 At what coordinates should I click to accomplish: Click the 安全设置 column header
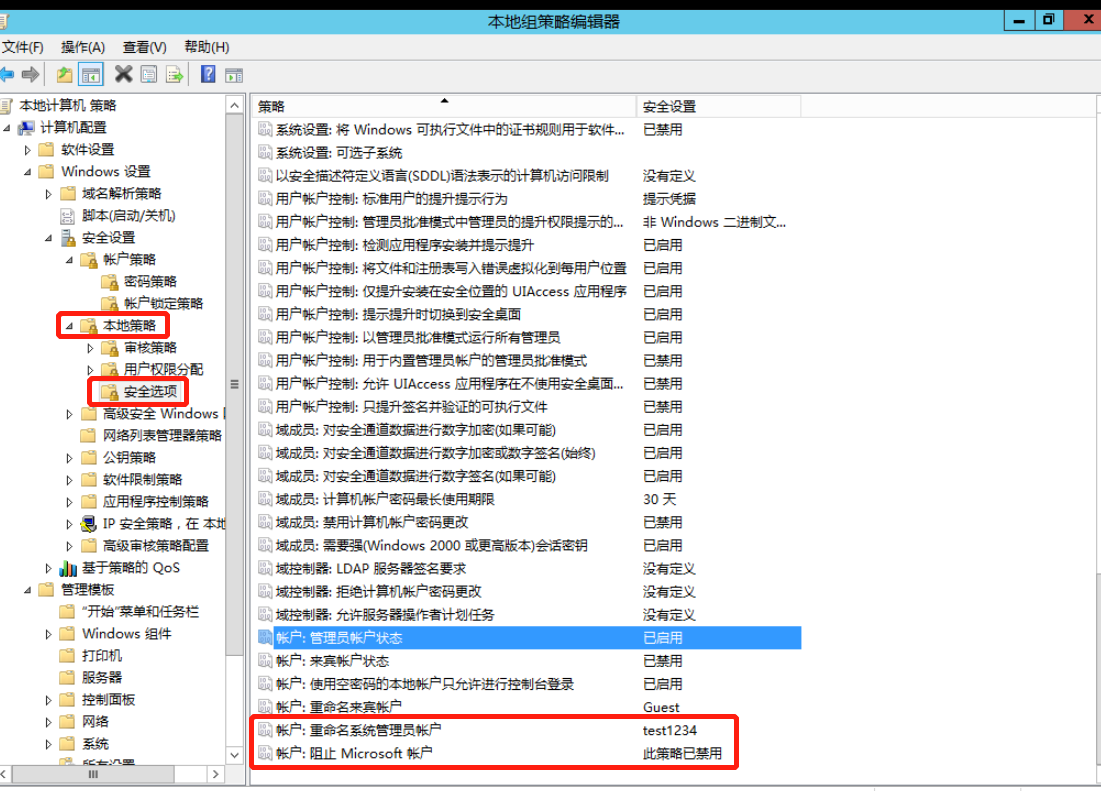coord(669,106)
